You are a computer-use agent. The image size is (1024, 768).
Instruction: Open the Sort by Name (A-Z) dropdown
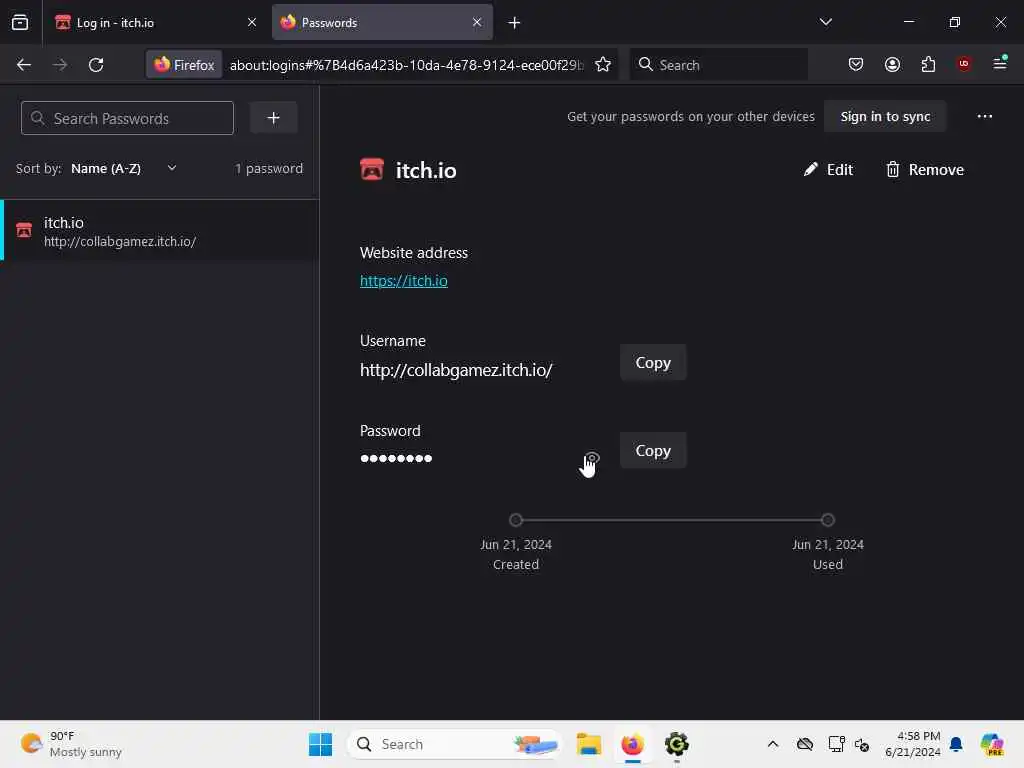(x=124, y=168)
